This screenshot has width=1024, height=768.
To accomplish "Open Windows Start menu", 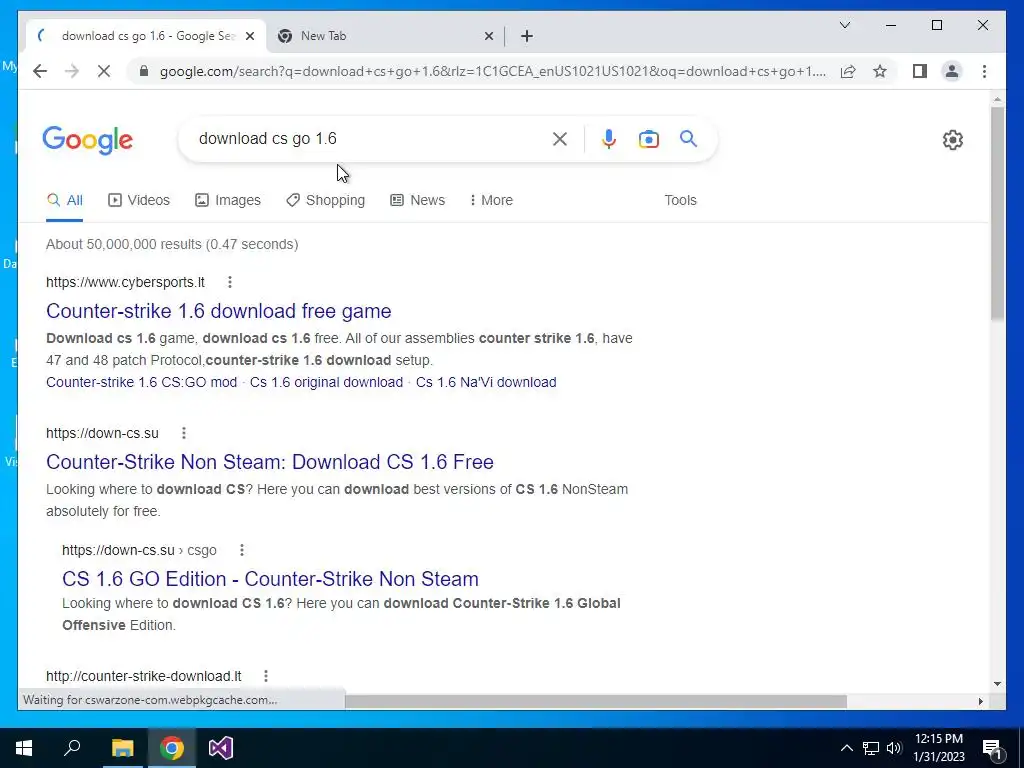I will pos(24,748).
